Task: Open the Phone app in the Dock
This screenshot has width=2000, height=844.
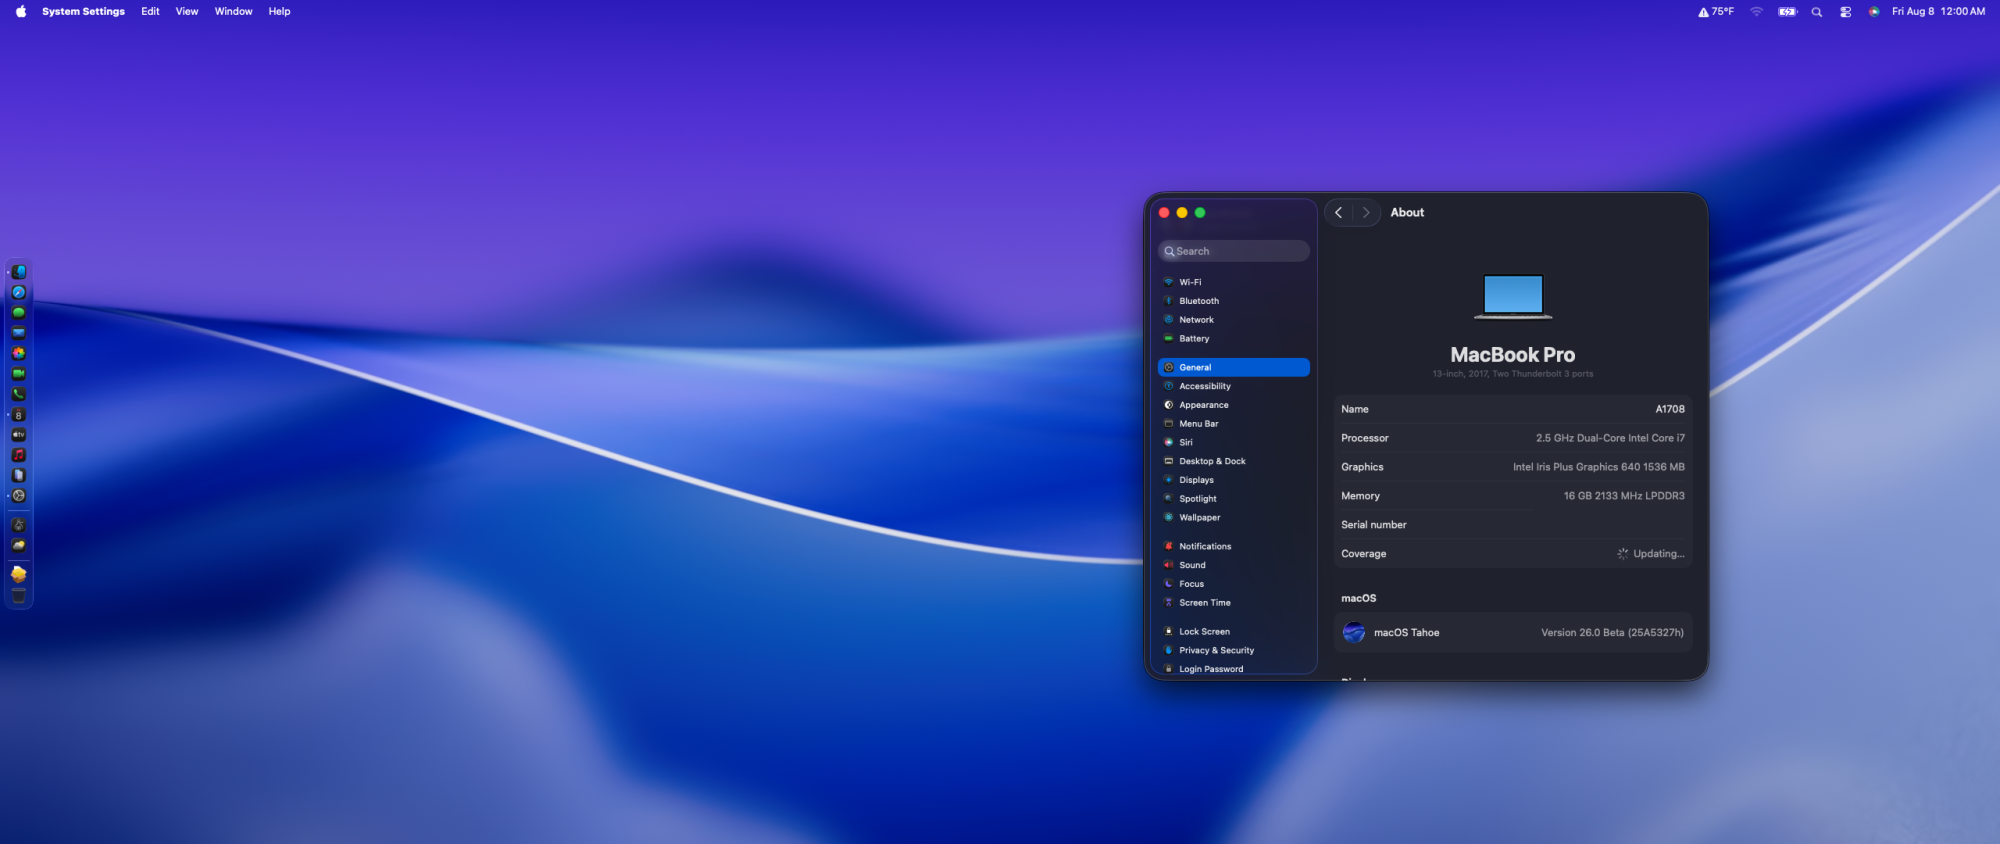Action: (x=18, y=393)
